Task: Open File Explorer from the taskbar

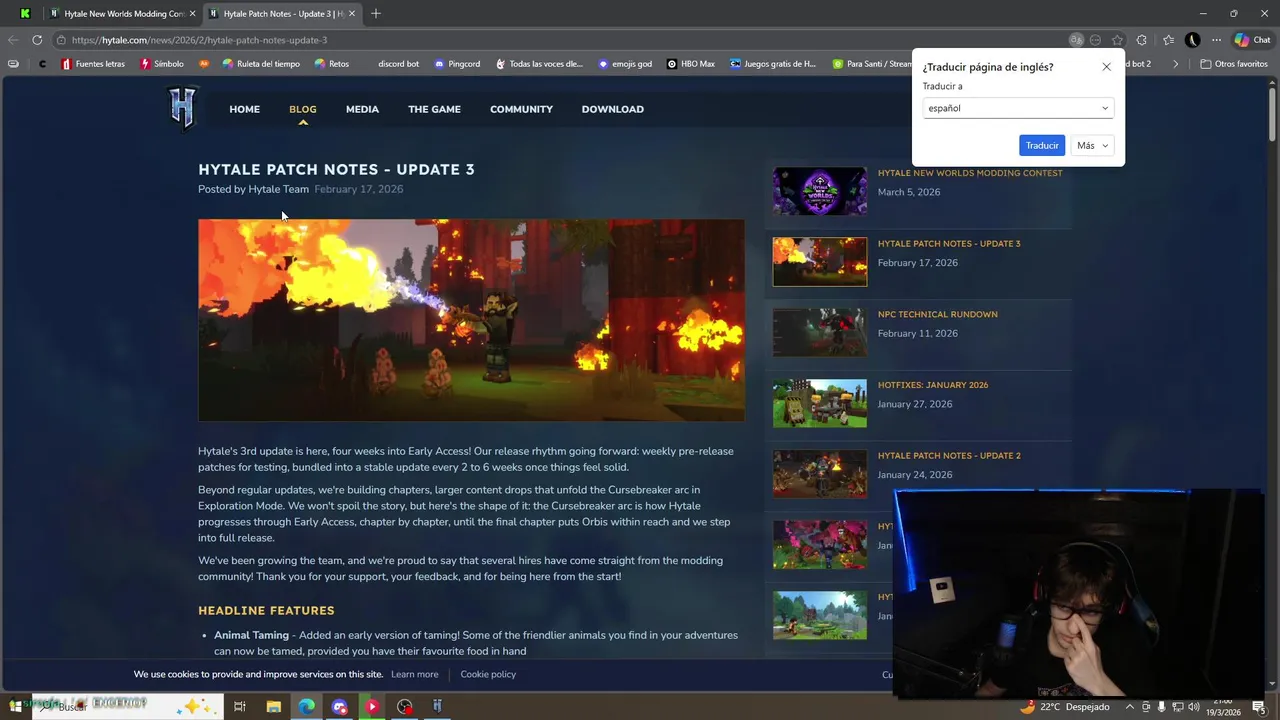Action: click(273, 706)
